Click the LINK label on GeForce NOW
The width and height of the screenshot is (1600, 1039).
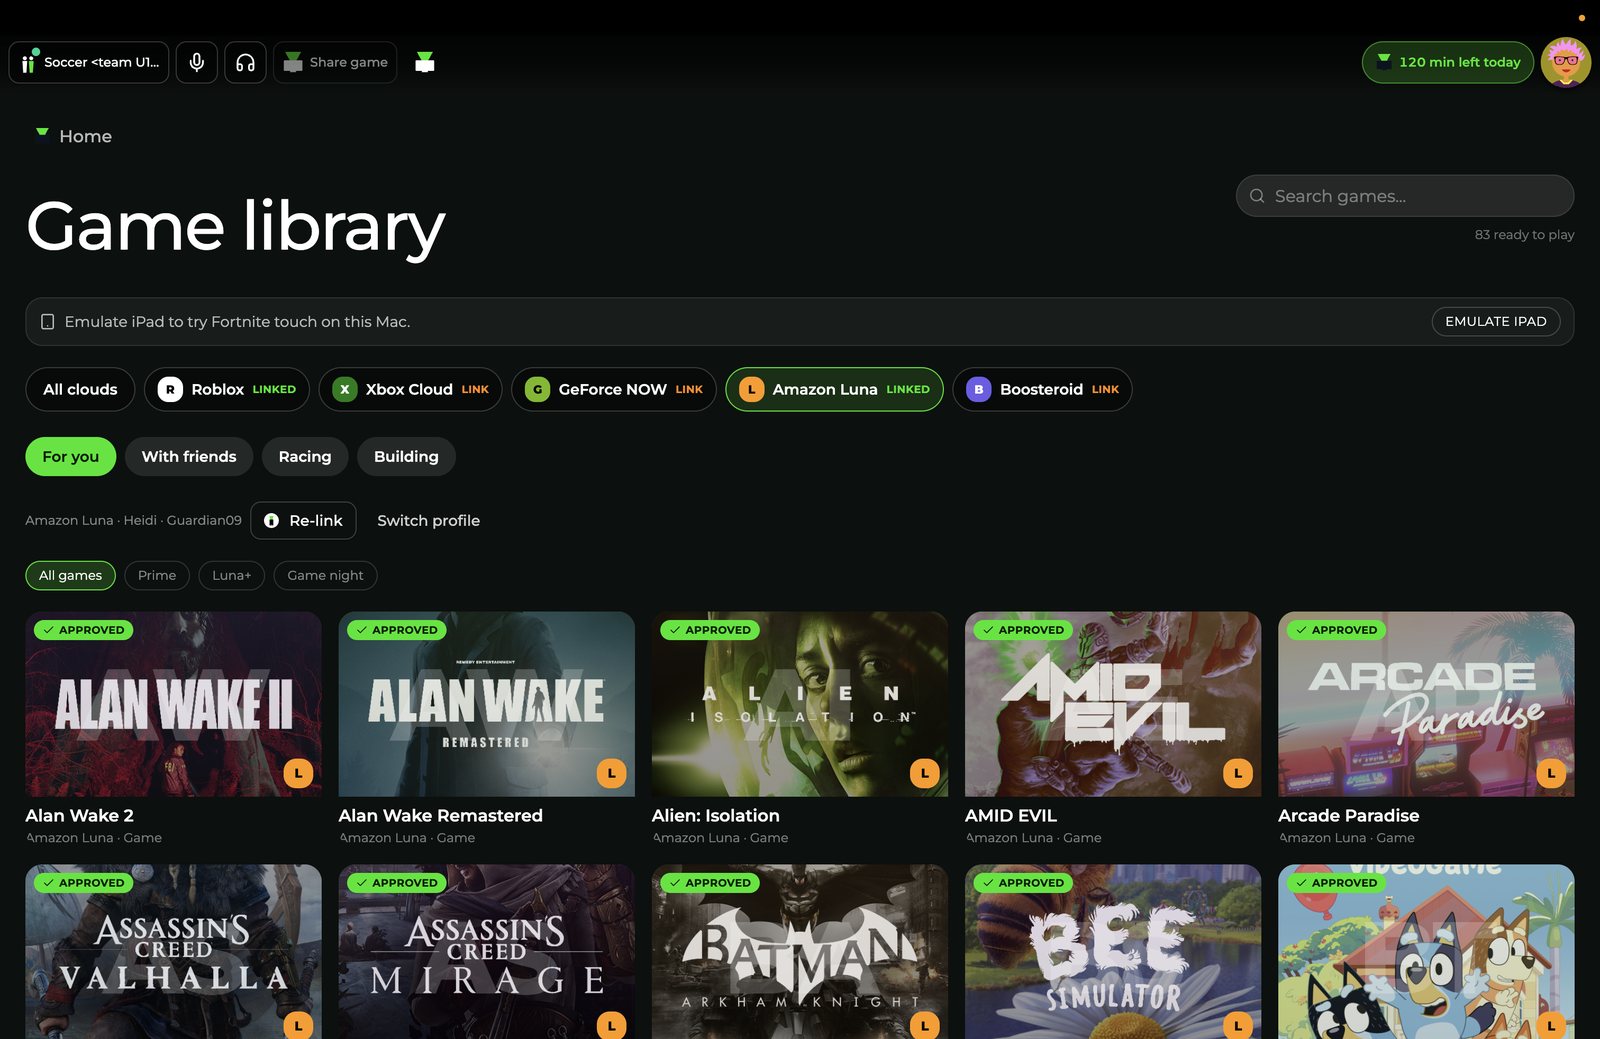(689, 389)
